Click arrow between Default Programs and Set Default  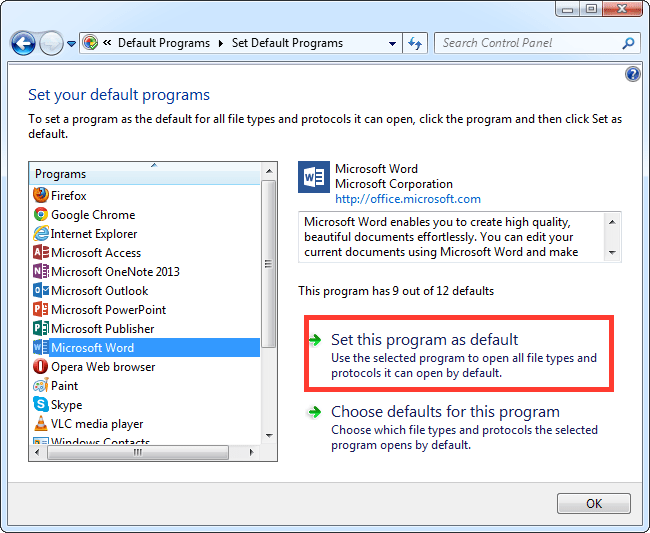coord(221,44)
